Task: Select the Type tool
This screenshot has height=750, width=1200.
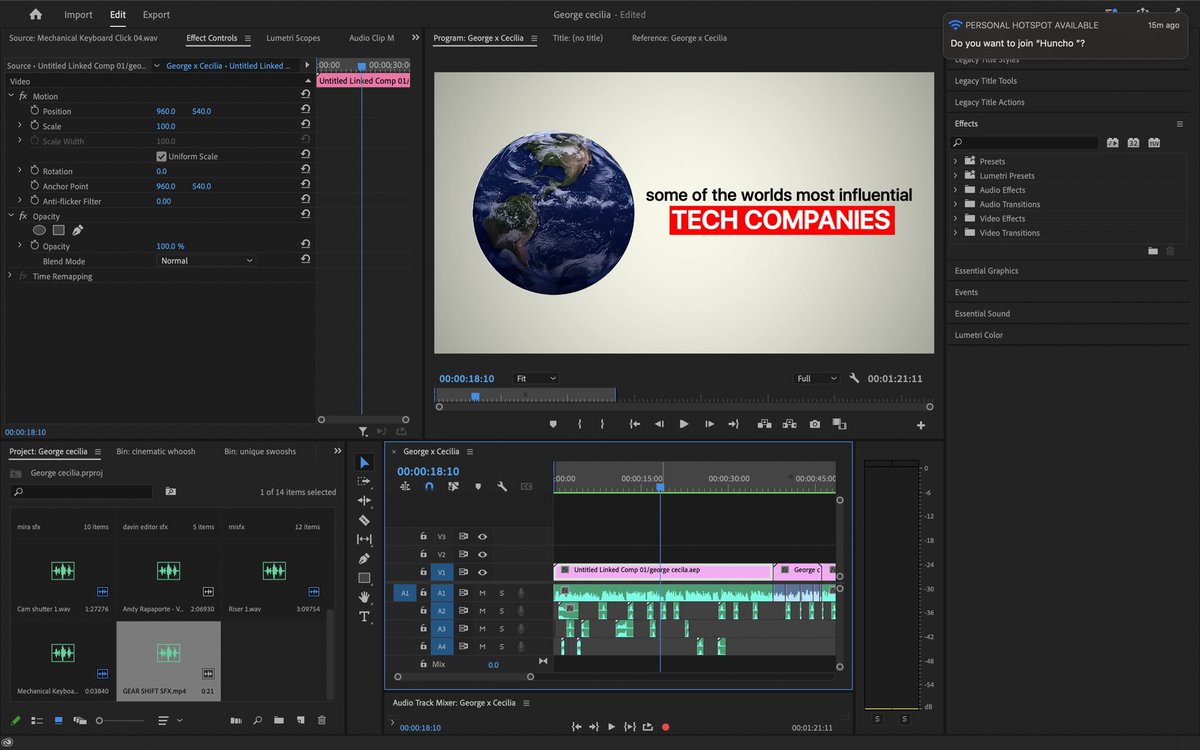Action: (x=364, y=617)
